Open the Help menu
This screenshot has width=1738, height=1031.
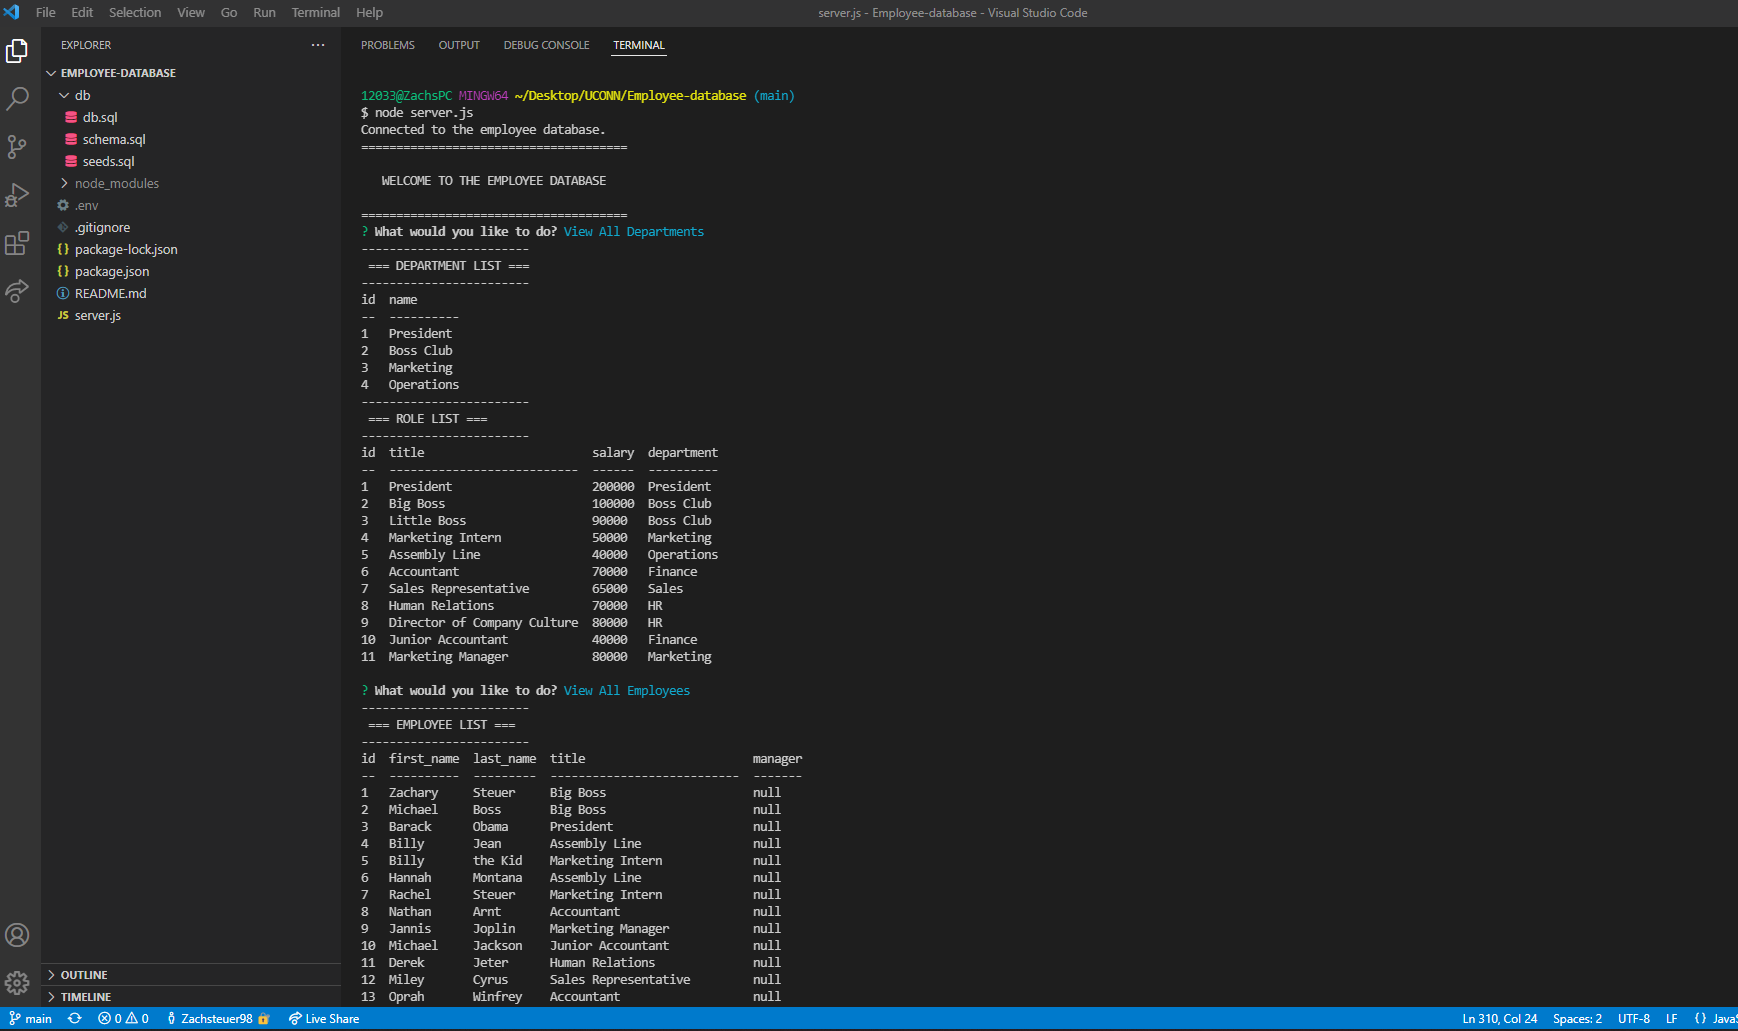[x=369, y=13]
